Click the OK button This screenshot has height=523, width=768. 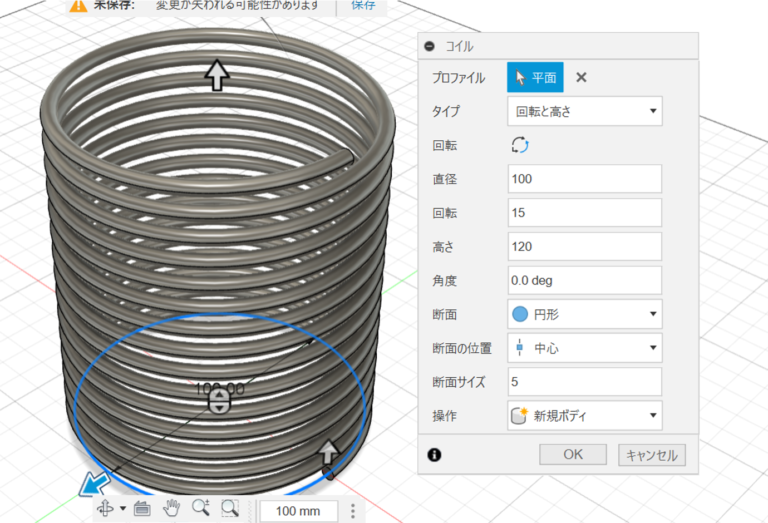[x=573, y=454]
